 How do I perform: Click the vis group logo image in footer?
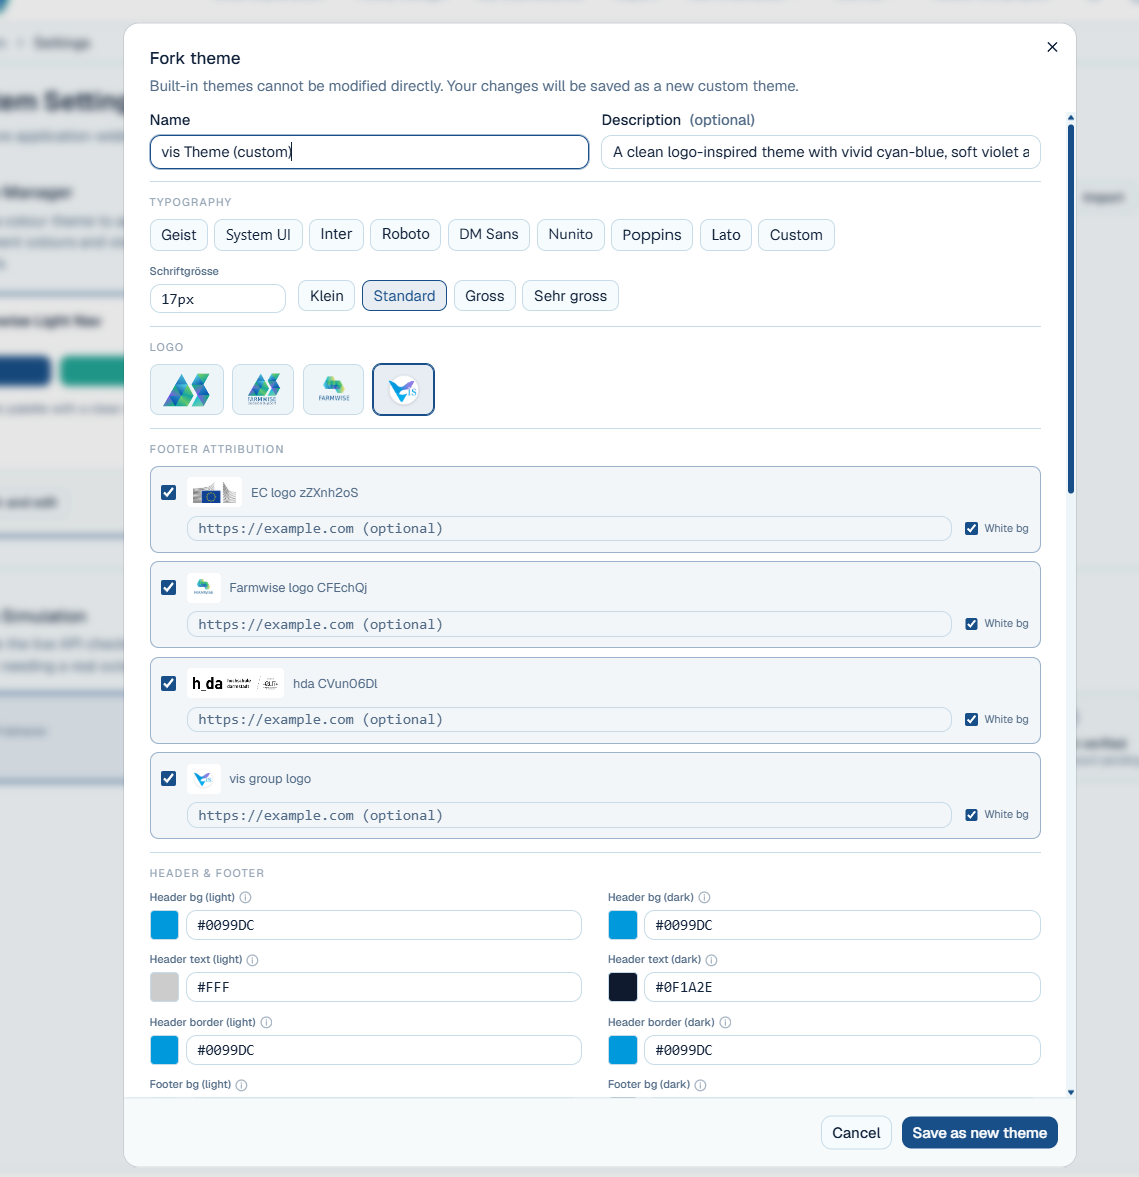(203, 778)
